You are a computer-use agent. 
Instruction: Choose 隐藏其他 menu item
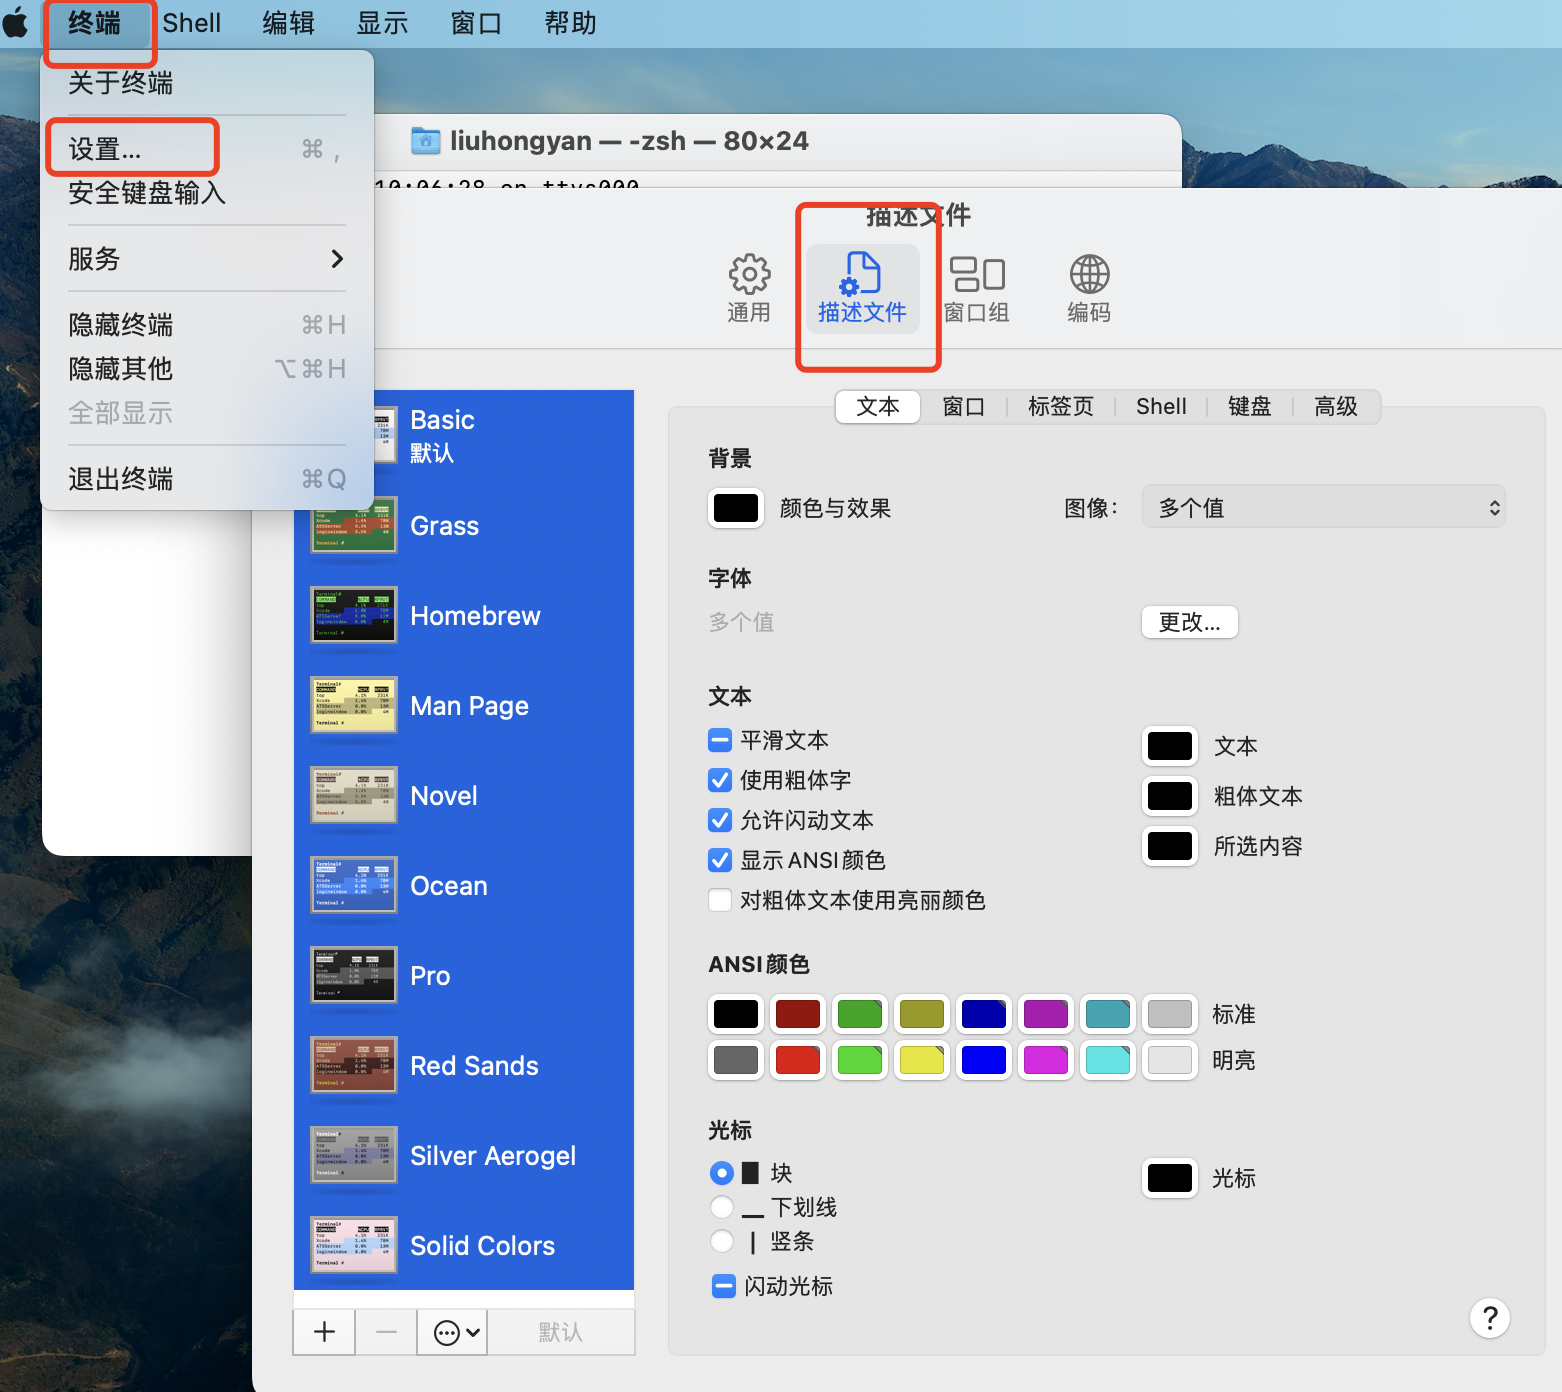click(207, 369)
